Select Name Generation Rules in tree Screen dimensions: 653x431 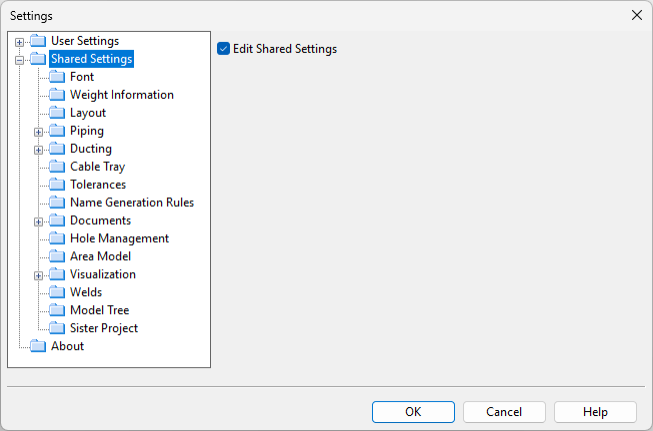tap(131, 203)
